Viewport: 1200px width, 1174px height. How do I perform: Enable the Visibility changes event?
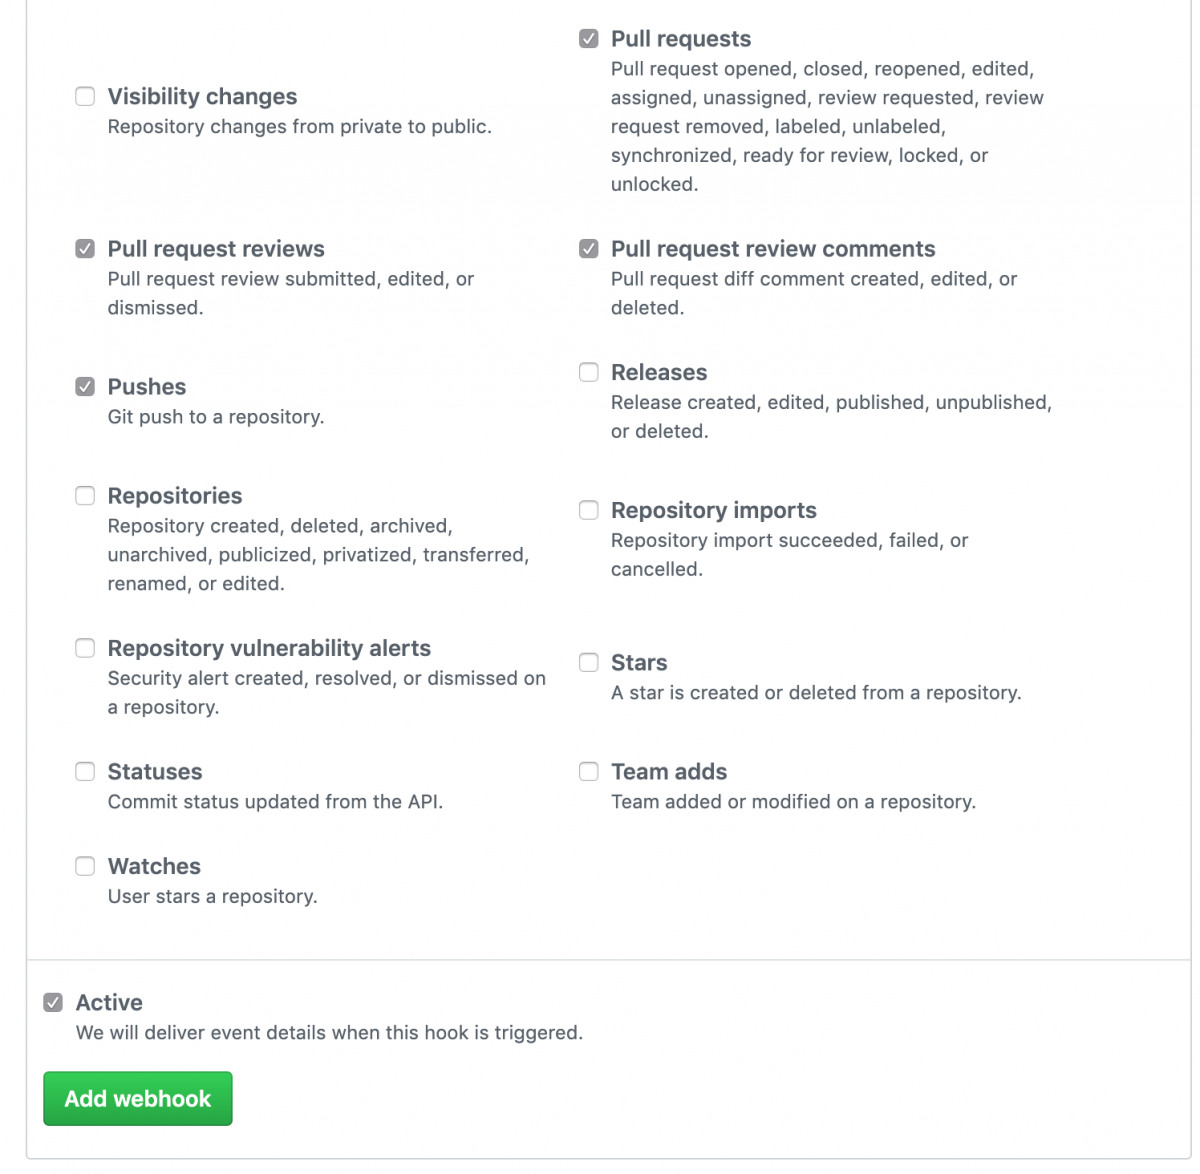coord(85,96)
